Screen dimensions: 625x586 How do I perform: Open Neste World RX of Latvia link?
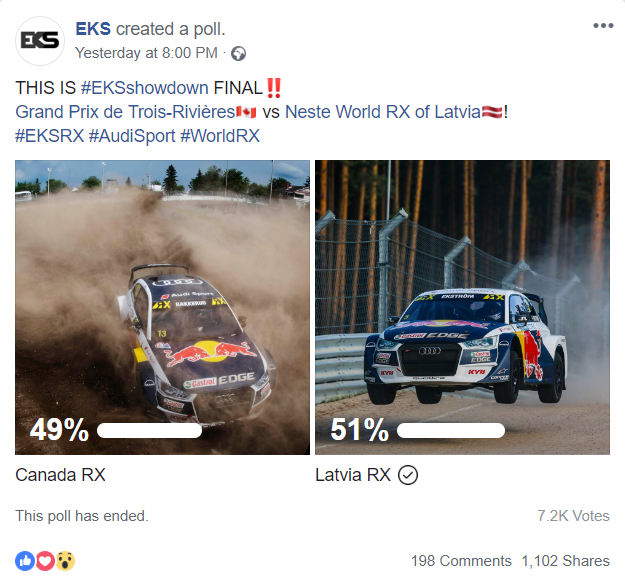point(383,112)
